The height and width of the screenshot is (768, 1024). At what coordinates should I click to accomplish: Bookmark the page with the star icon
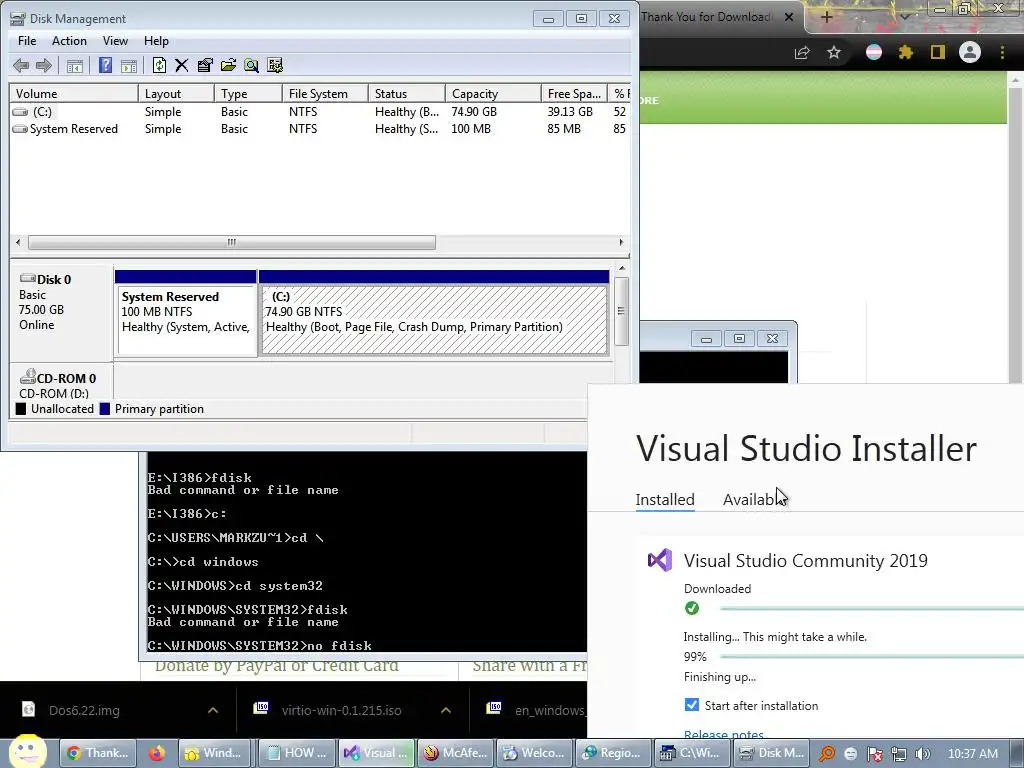834,52
